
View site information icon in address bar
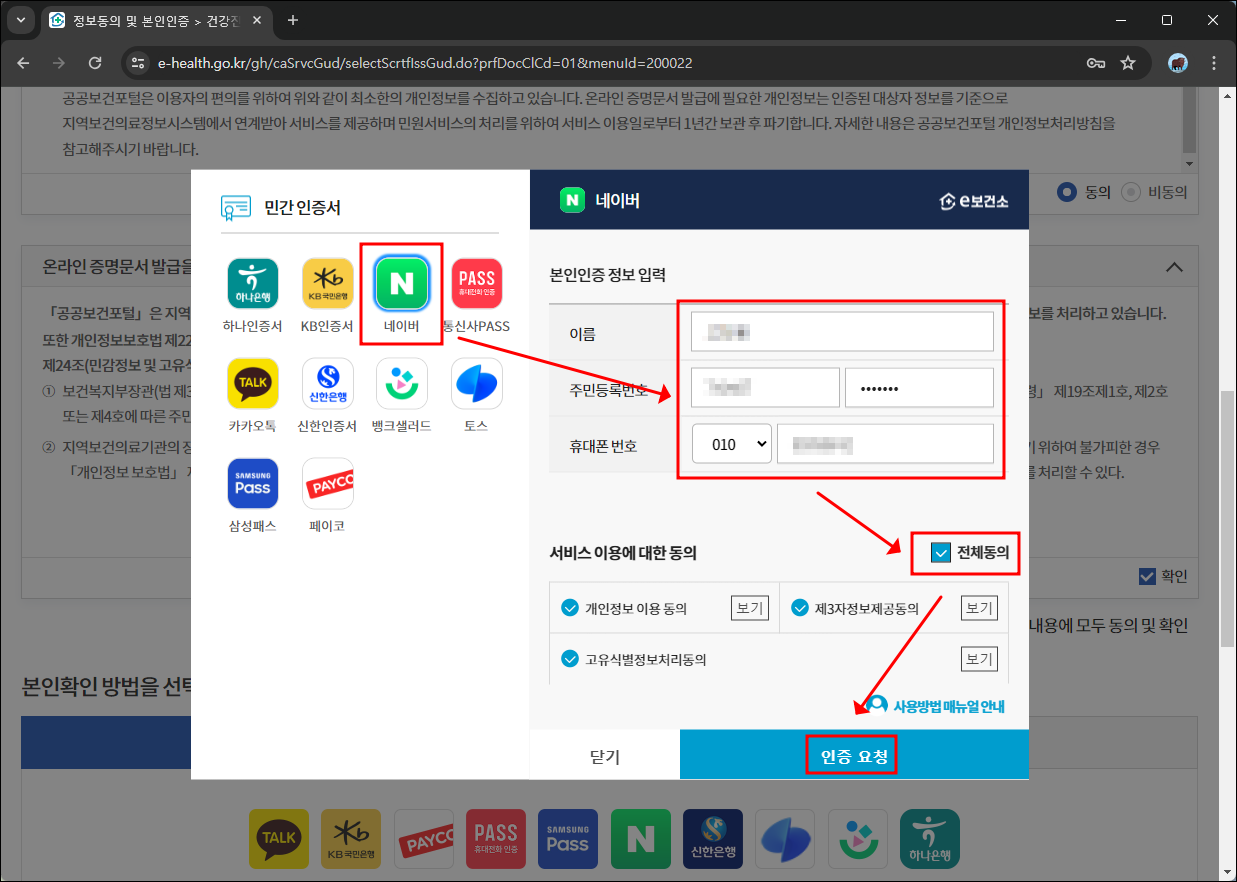click(139, 63)
